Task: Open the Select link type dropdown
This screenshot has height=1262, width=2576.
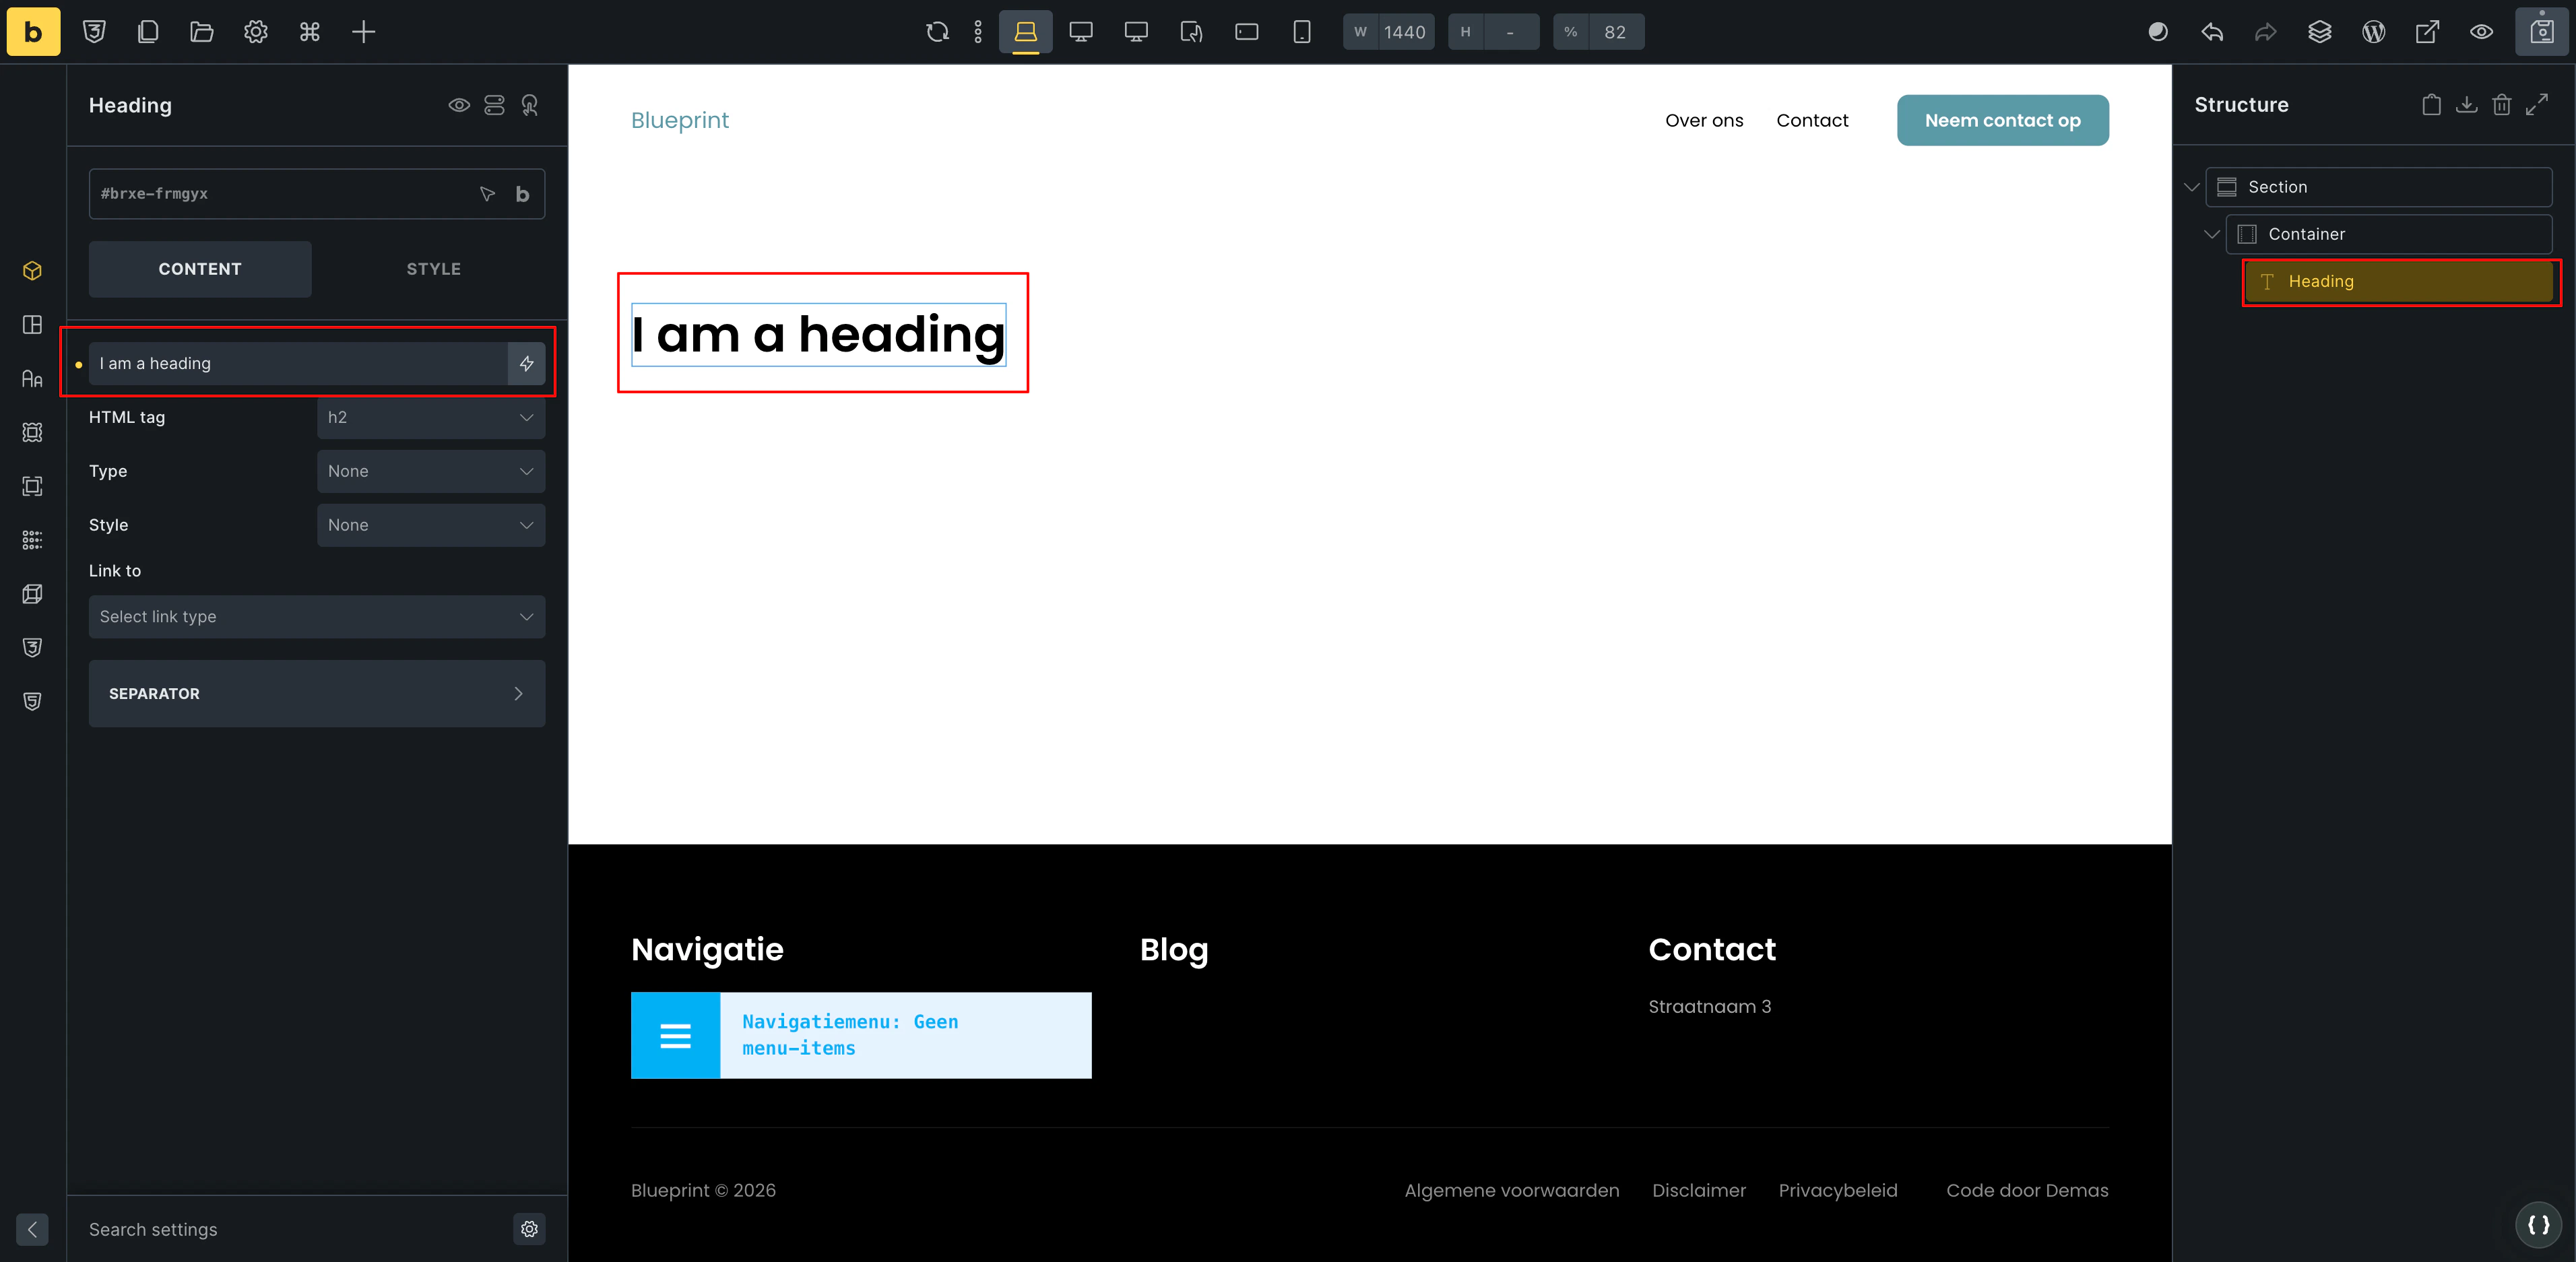Action: tap(317, 617)
